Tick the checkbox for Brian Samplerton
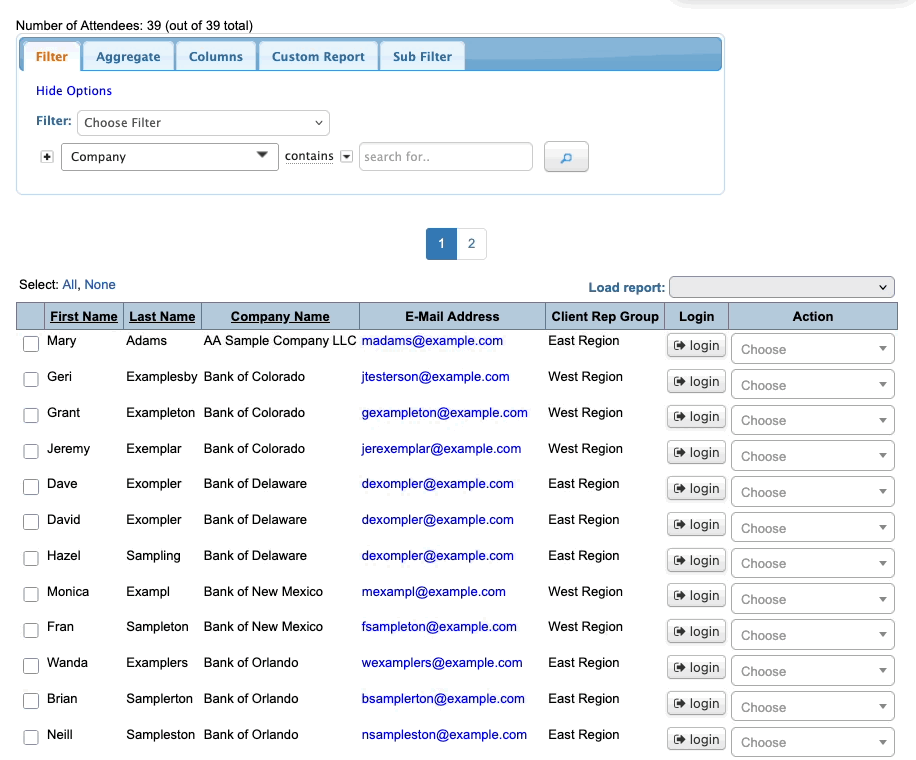Image resolution: width=916 pixels, height=760 pixels. point(31,702)
